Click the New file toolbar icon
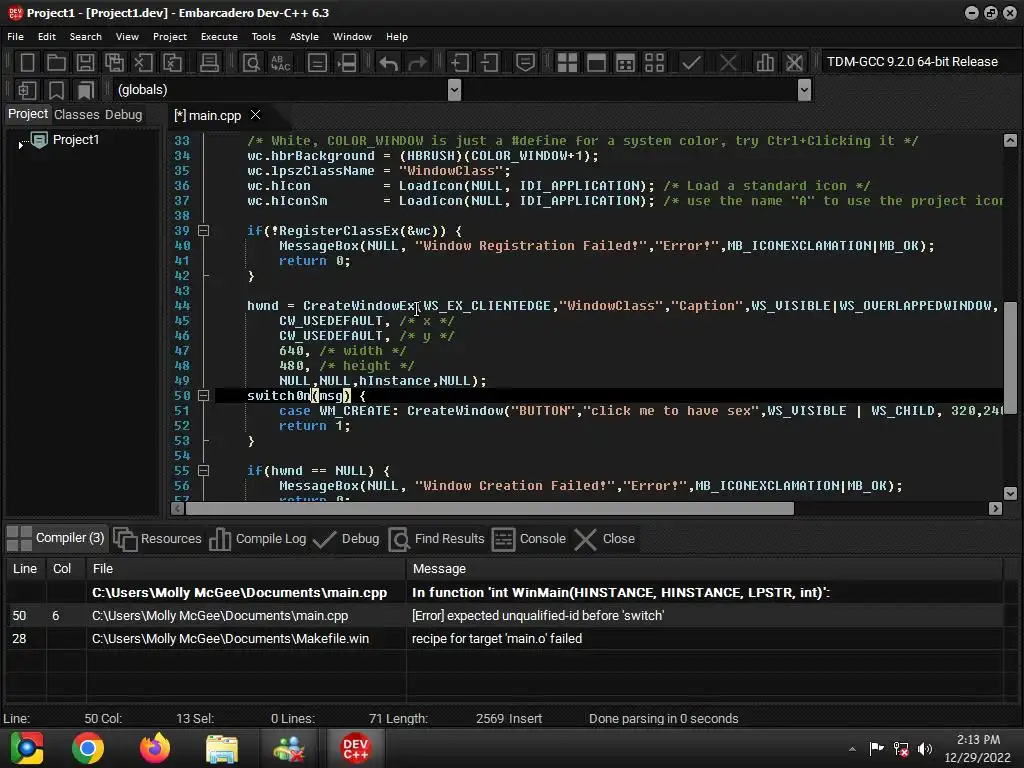The width and height of the screenshot is (1024, 768). point(27,63)
